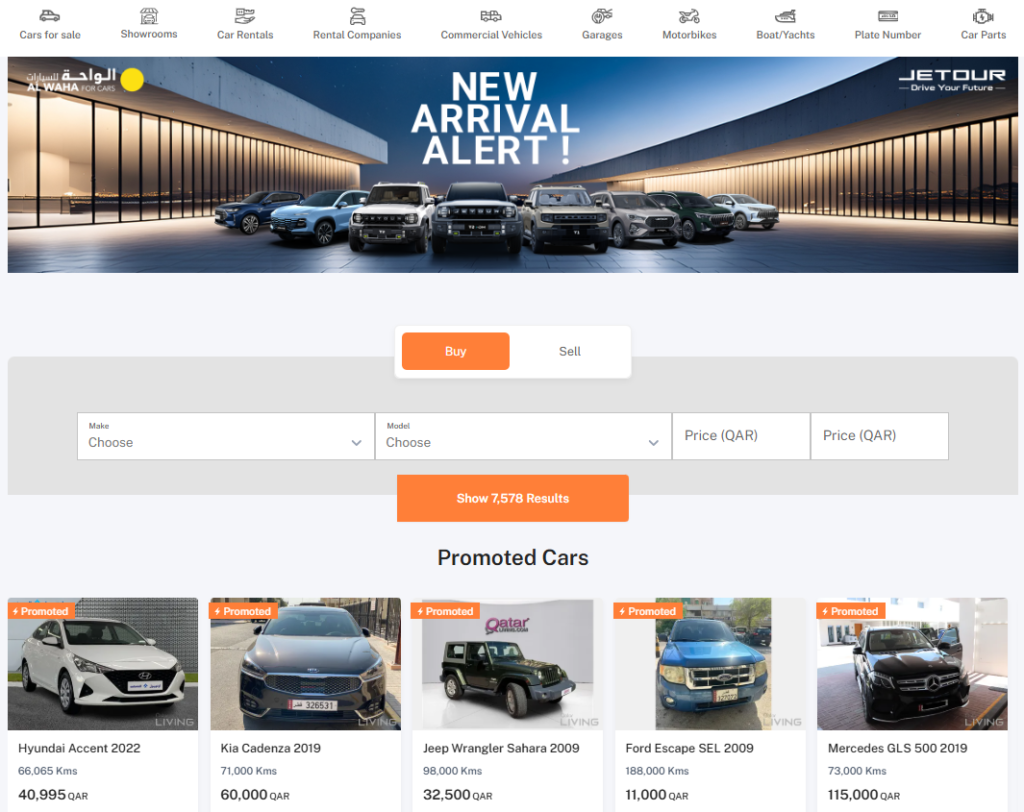Open the Model dropdown

[x=523, y=436]
